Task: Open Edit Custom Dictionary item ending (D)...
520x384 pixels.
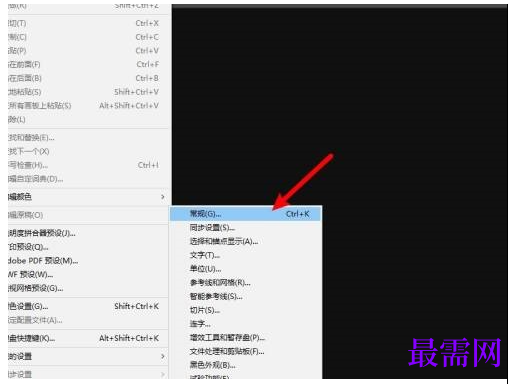Action: click(88, 179)
